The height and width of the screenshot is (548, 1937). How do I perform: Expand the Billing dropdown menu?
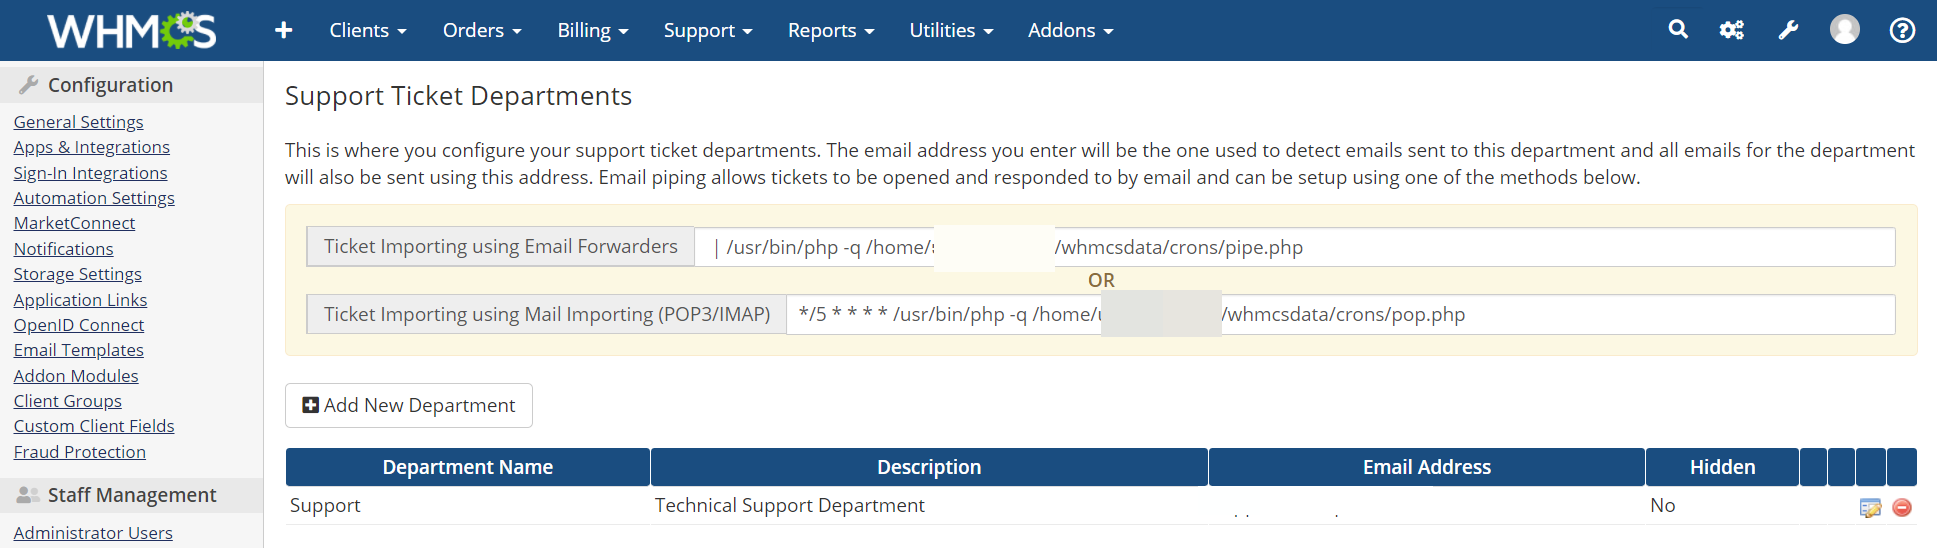(x=592, y=30)
